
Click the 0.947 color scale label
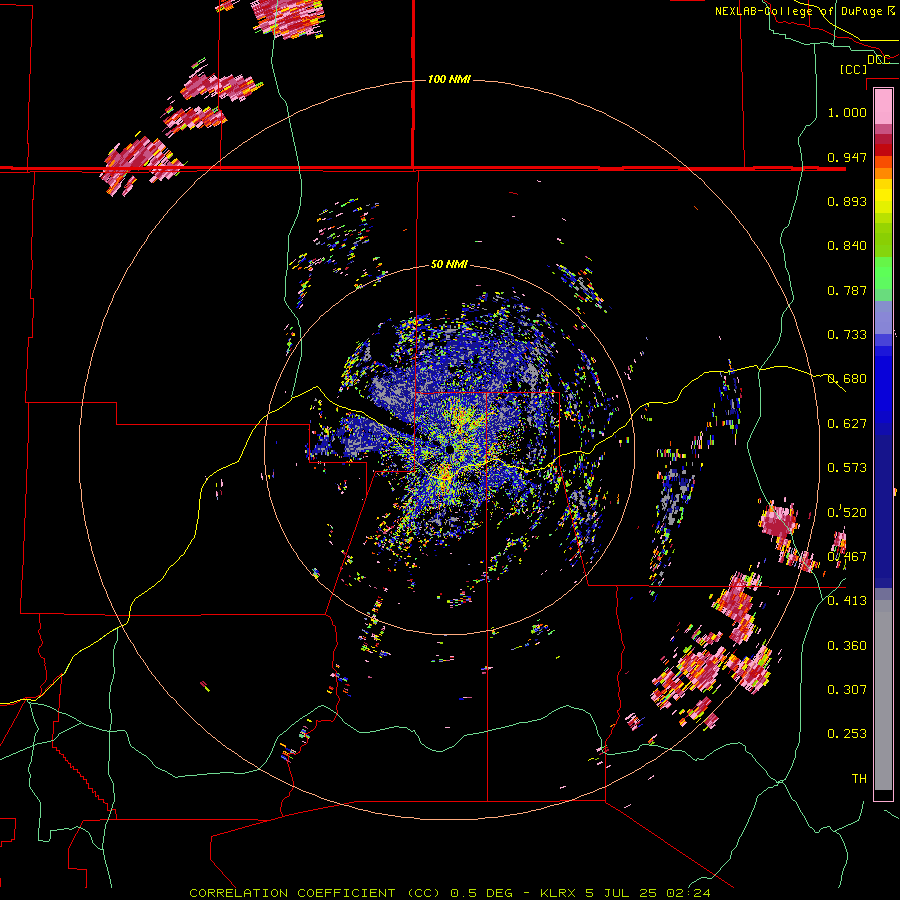click(847, 157)
